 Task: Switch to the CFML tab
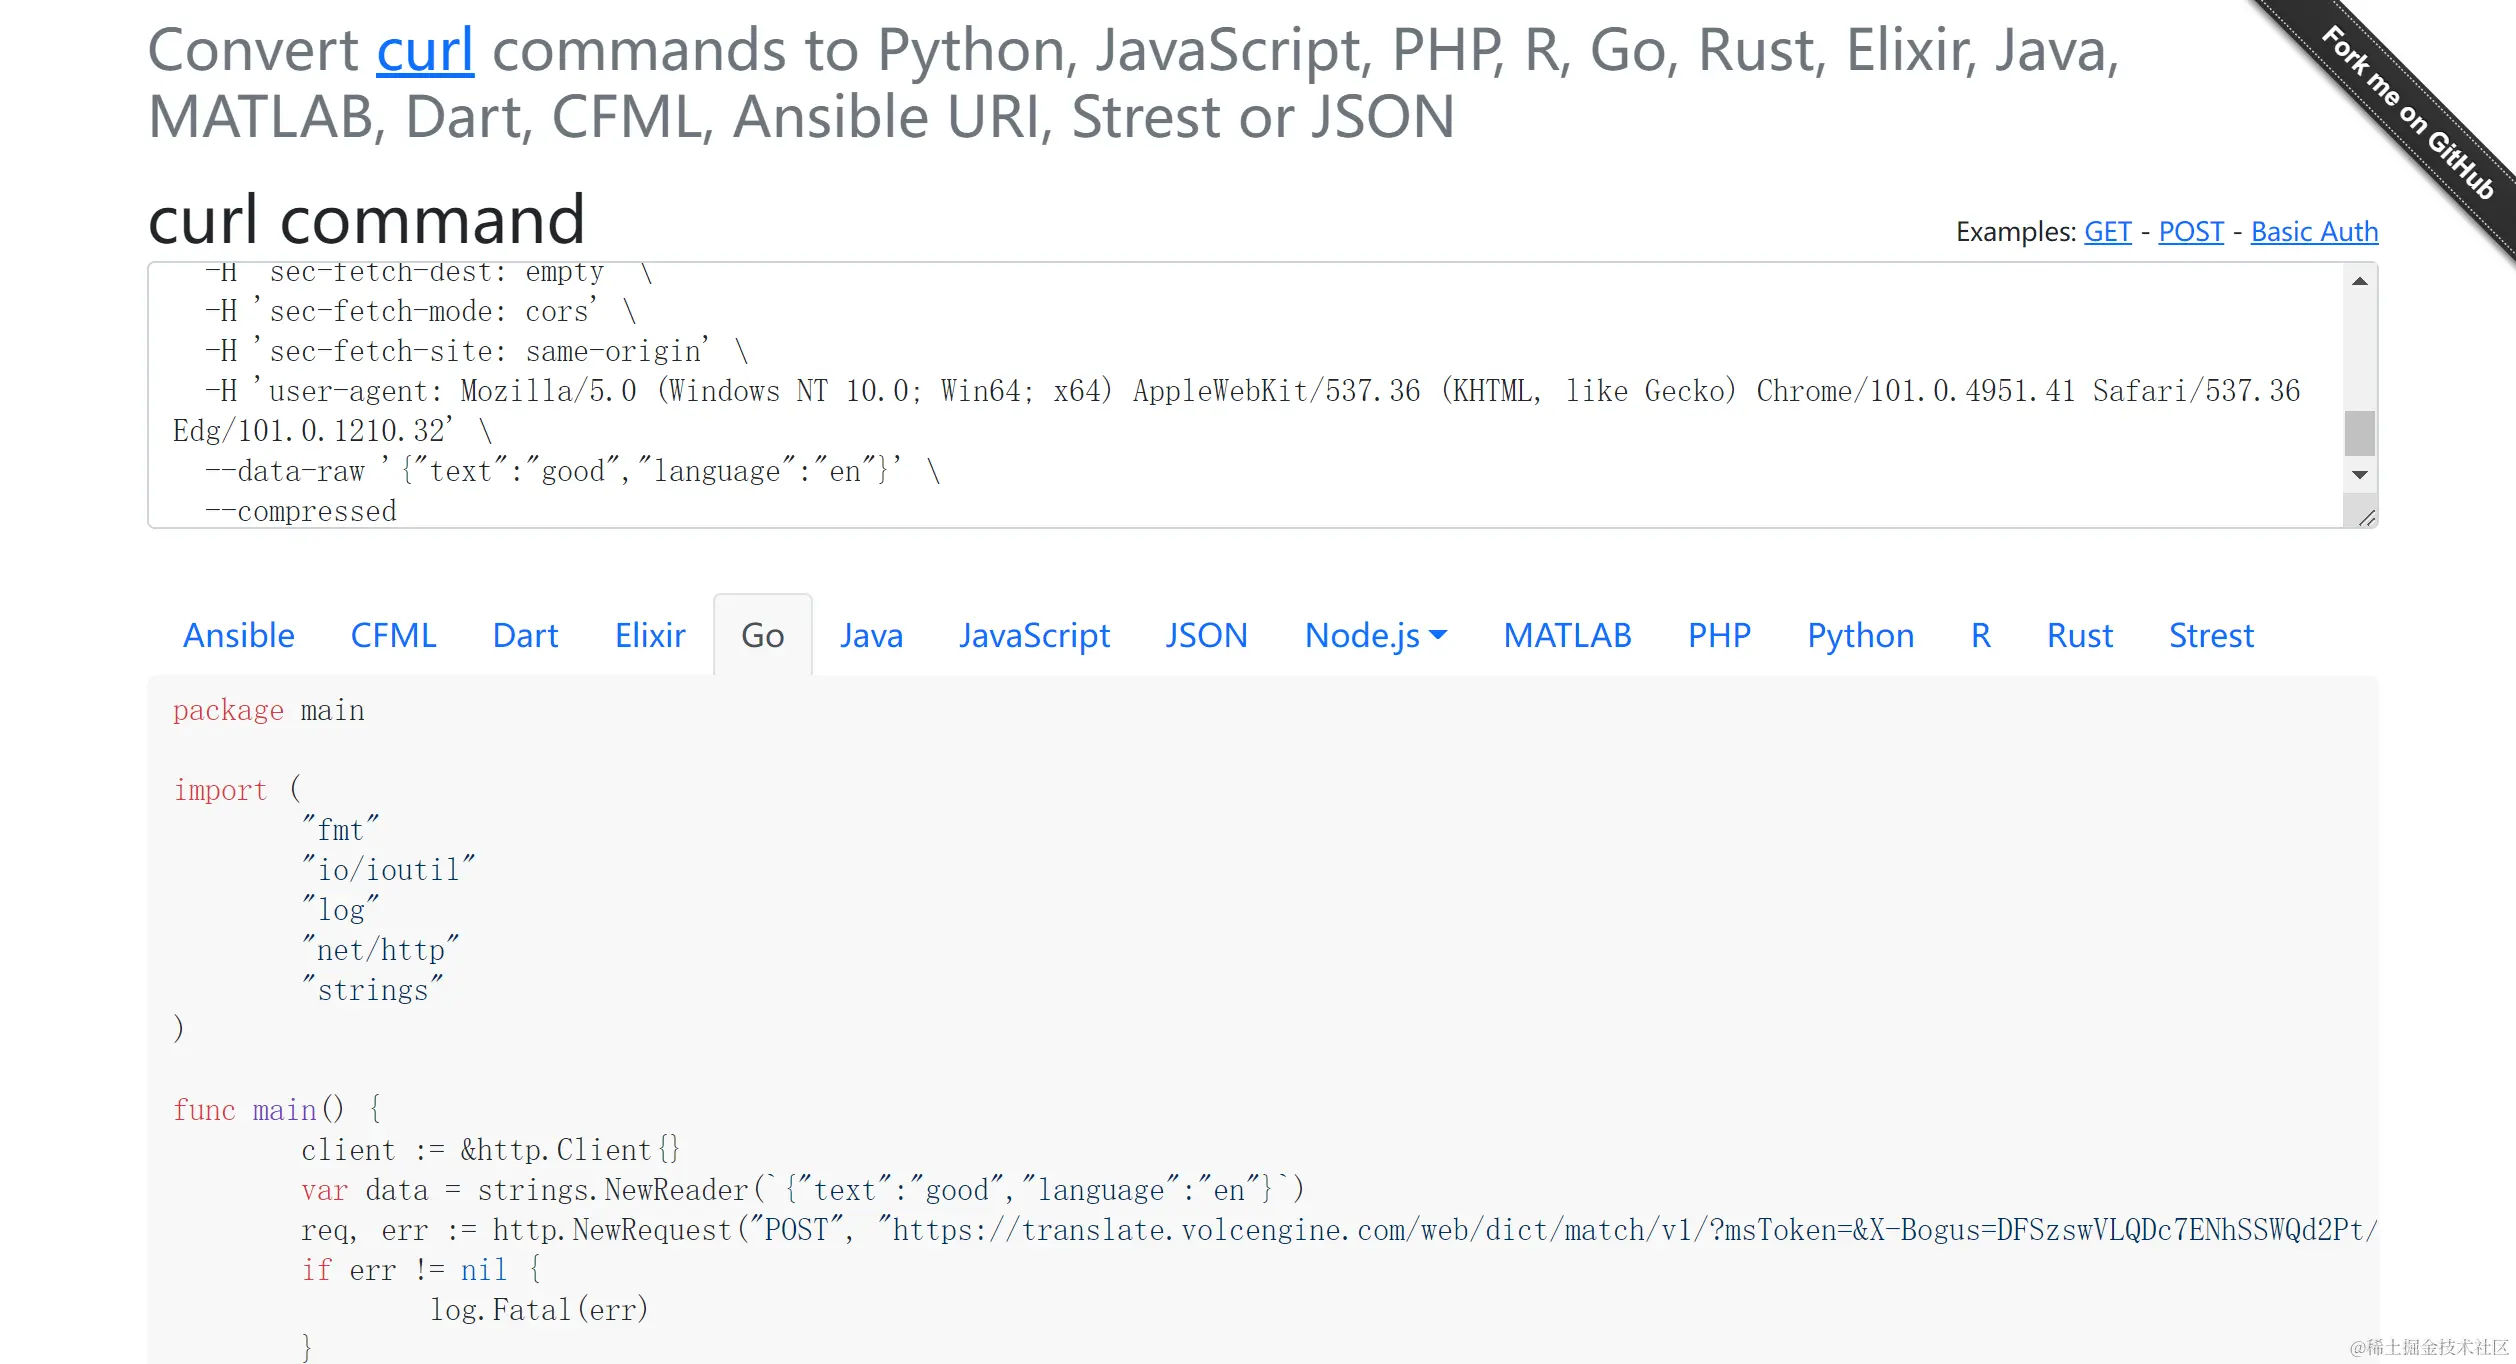(393, 636)
